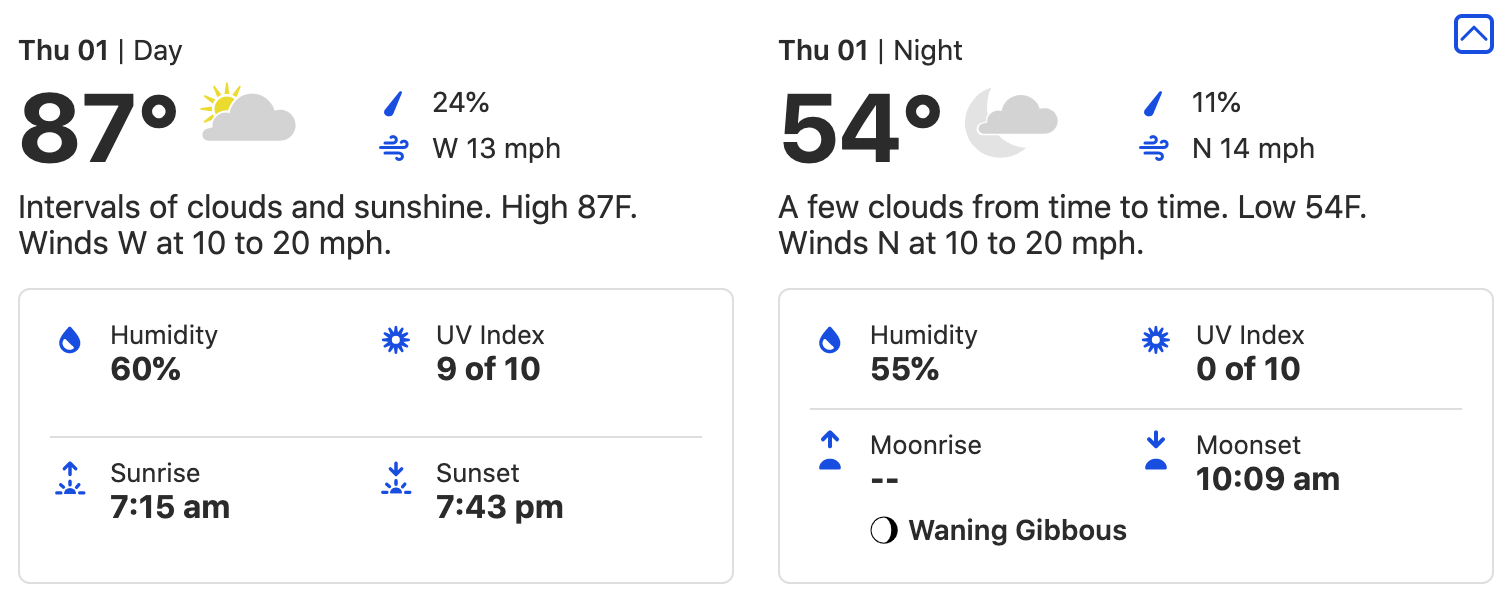Click the 54° nighttime low temperature

click(860, 130)
